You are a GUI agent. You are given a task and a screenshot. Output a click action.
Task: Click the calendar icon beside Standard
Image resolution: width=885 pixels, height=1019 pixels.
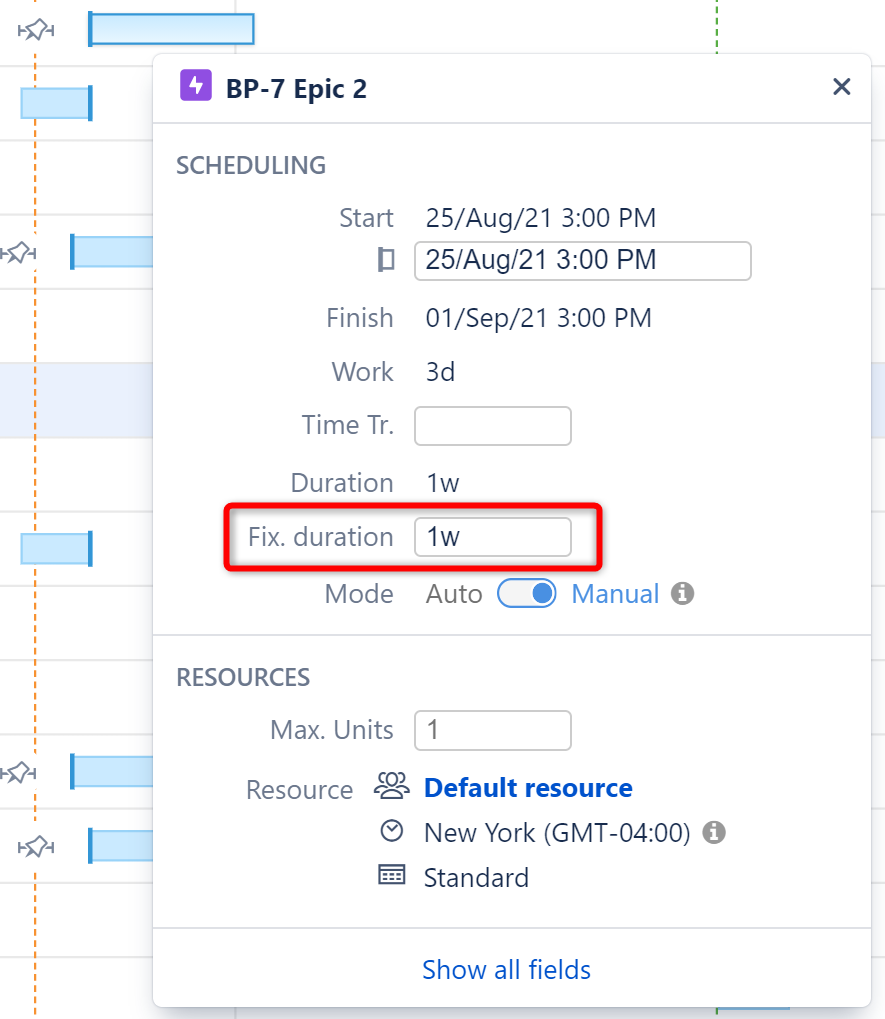(392, 877)
